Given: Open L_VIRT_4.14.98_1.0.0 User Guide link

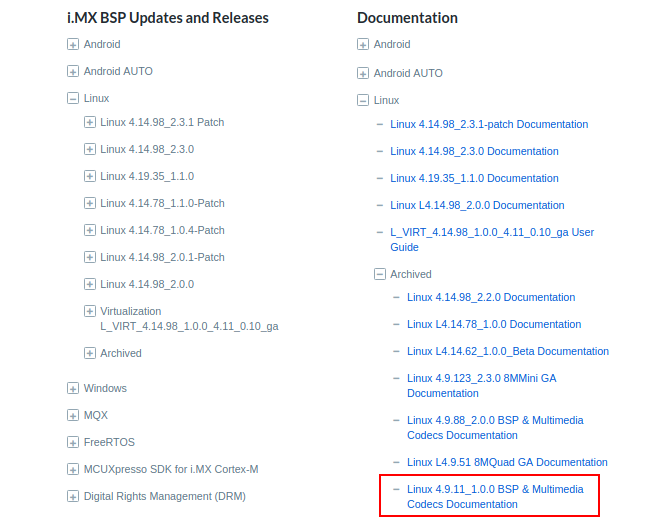Looking at the screenshot, I should (491, 239).
